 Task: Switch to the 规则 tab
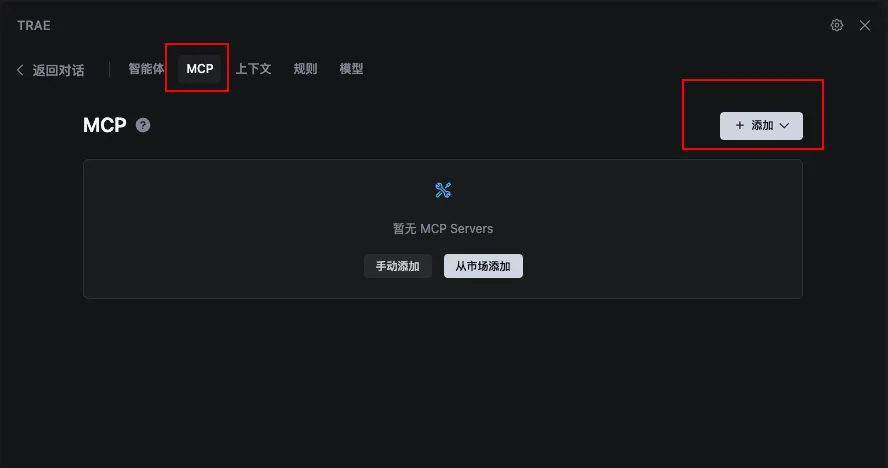(305, 69)
